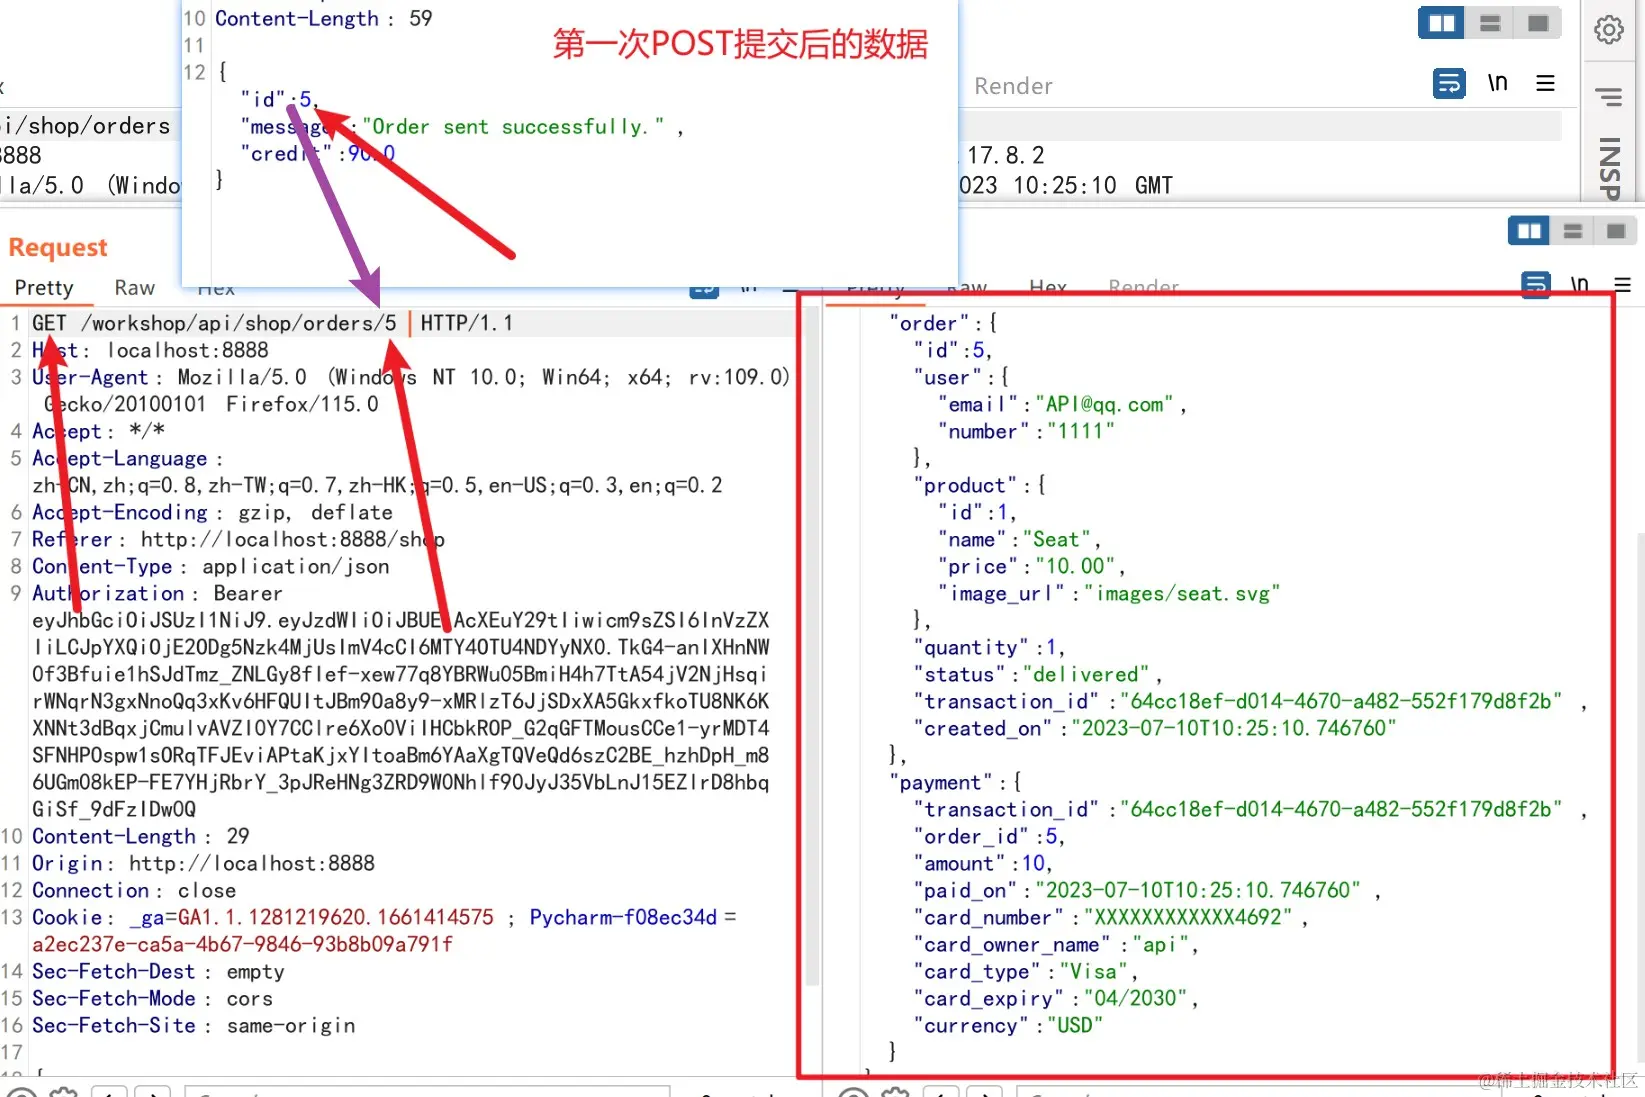
Task: Click the "order_id":5 payment line
Action: [989, 836]
